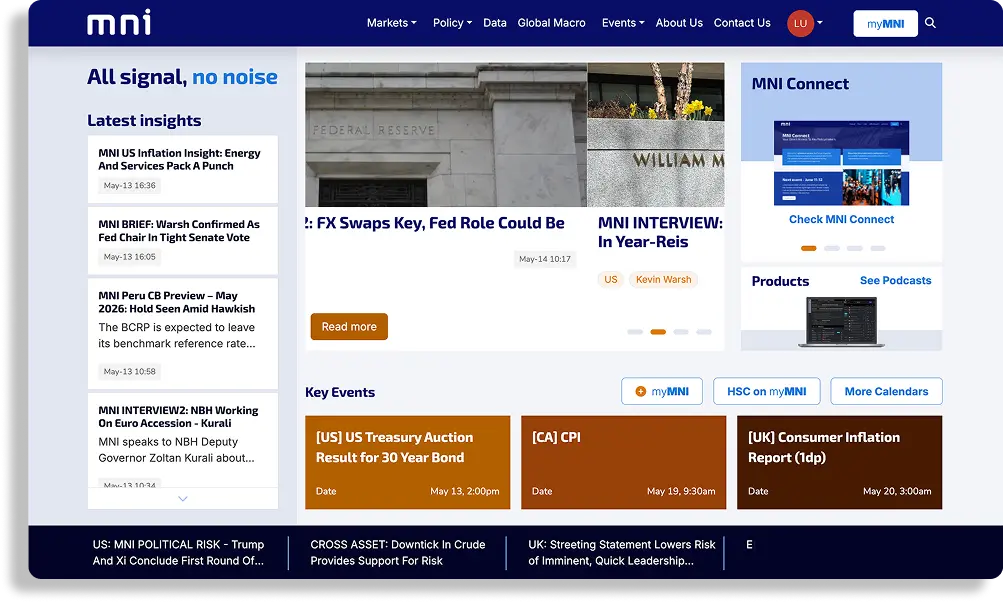
Task: Click the HSC on myMNI button
Action: pos(766,391)
